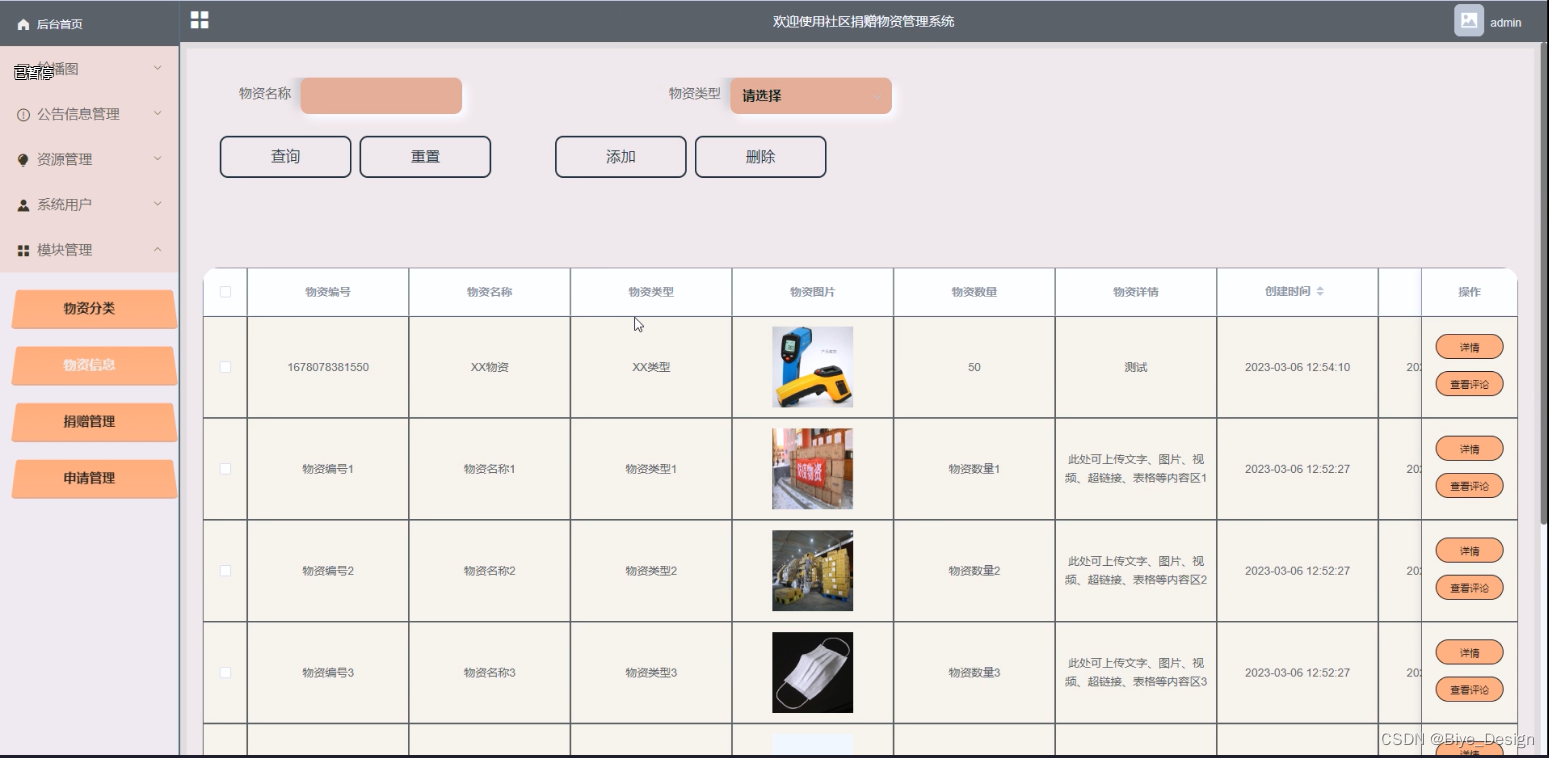Click the home icon beside 后台首页
Viewport: 1549px width, 758px height.
point(23,24)
